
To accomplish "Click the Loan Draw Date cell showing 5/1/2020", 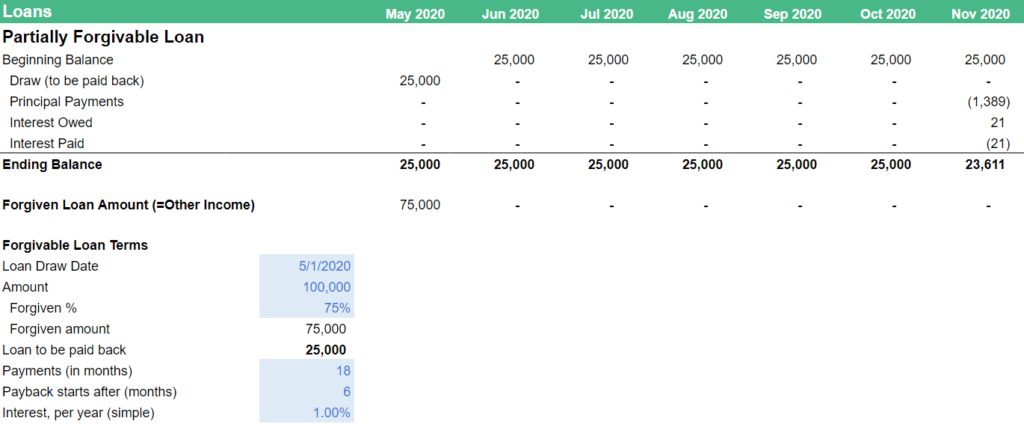I will point(324,266).
